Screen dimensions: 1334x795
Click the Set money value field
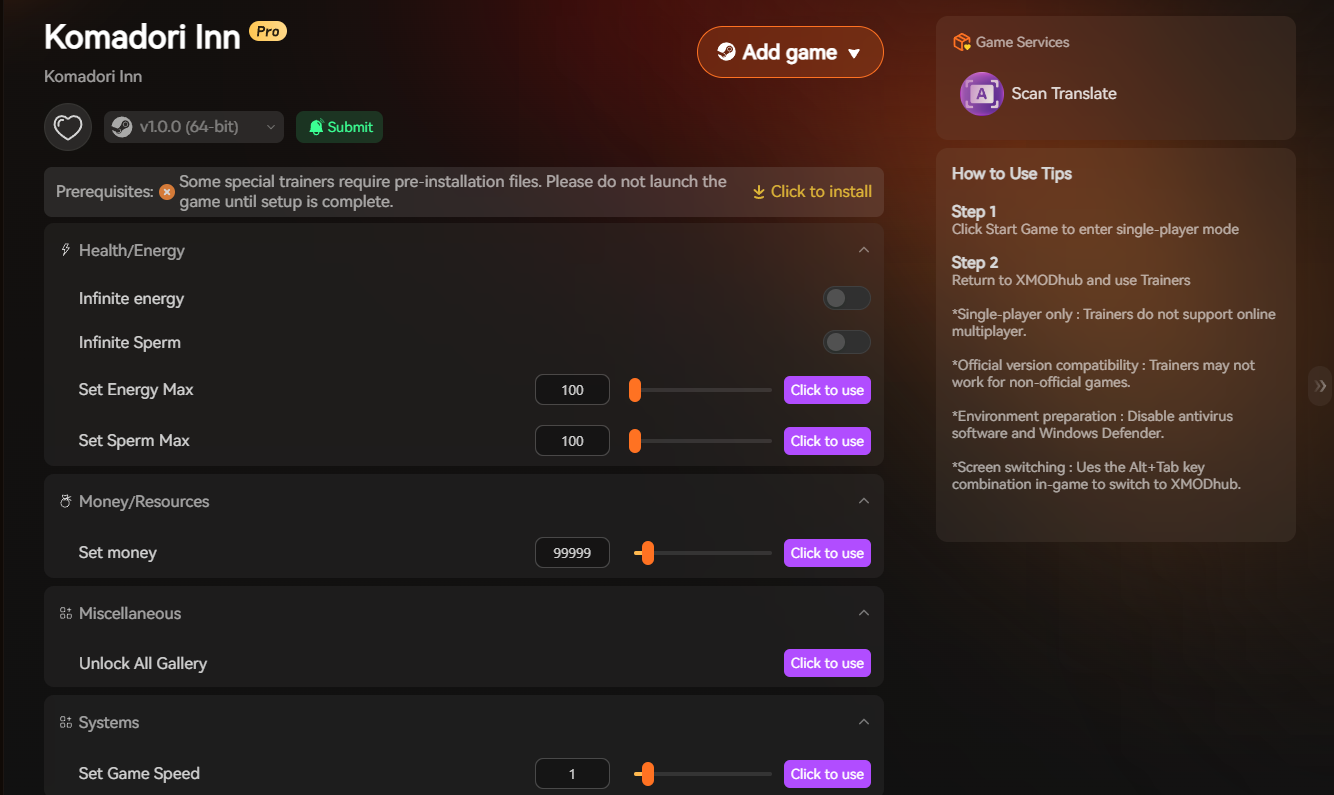[572, 553]
